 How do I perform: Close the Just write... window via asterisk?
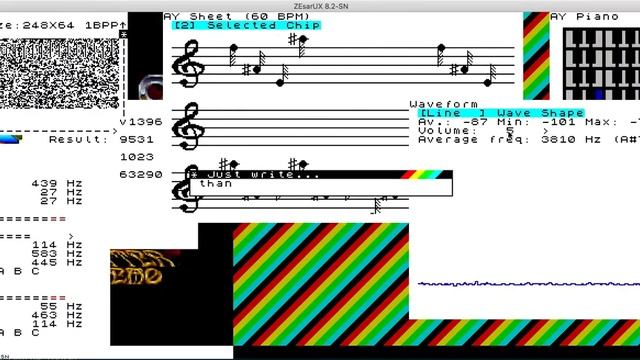pos(194,175)
